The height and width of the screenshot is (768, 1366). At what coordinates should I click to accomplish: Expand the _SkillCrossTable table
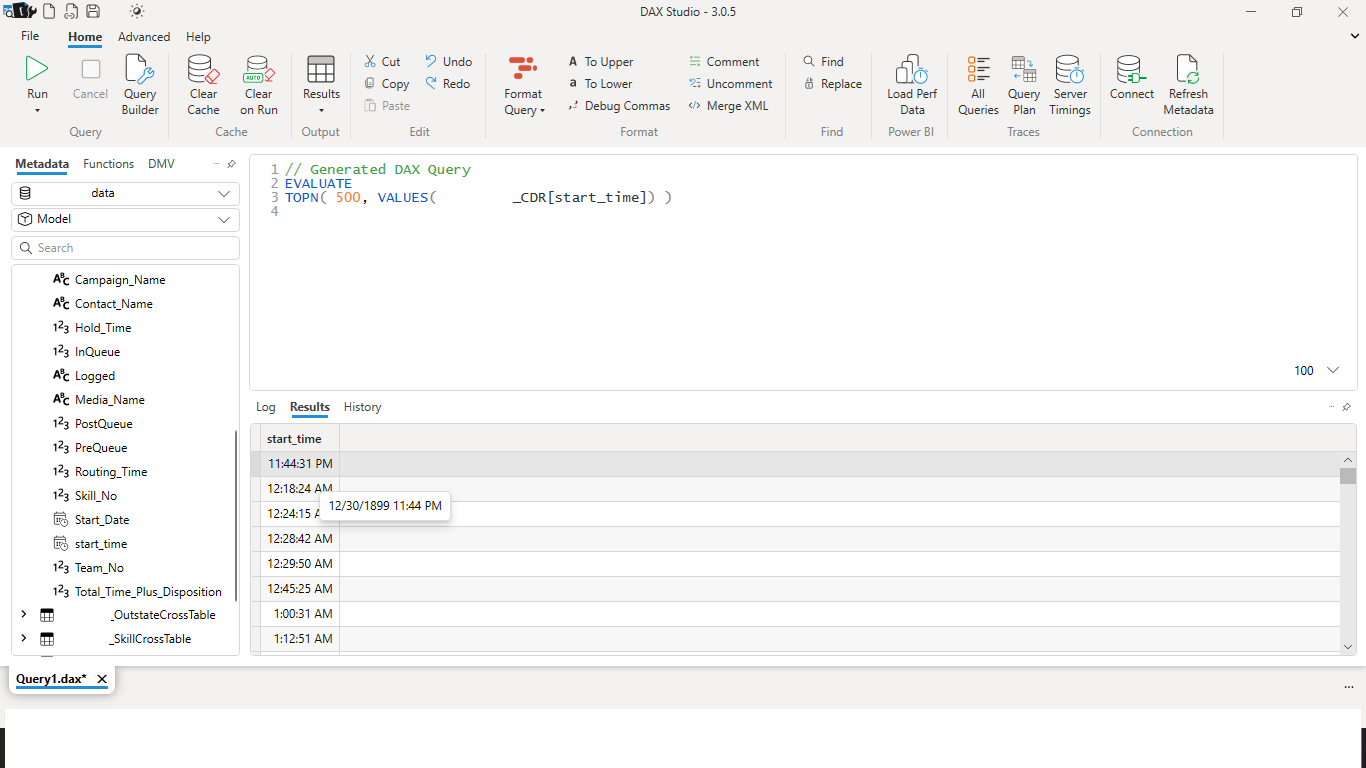point(23,638)
